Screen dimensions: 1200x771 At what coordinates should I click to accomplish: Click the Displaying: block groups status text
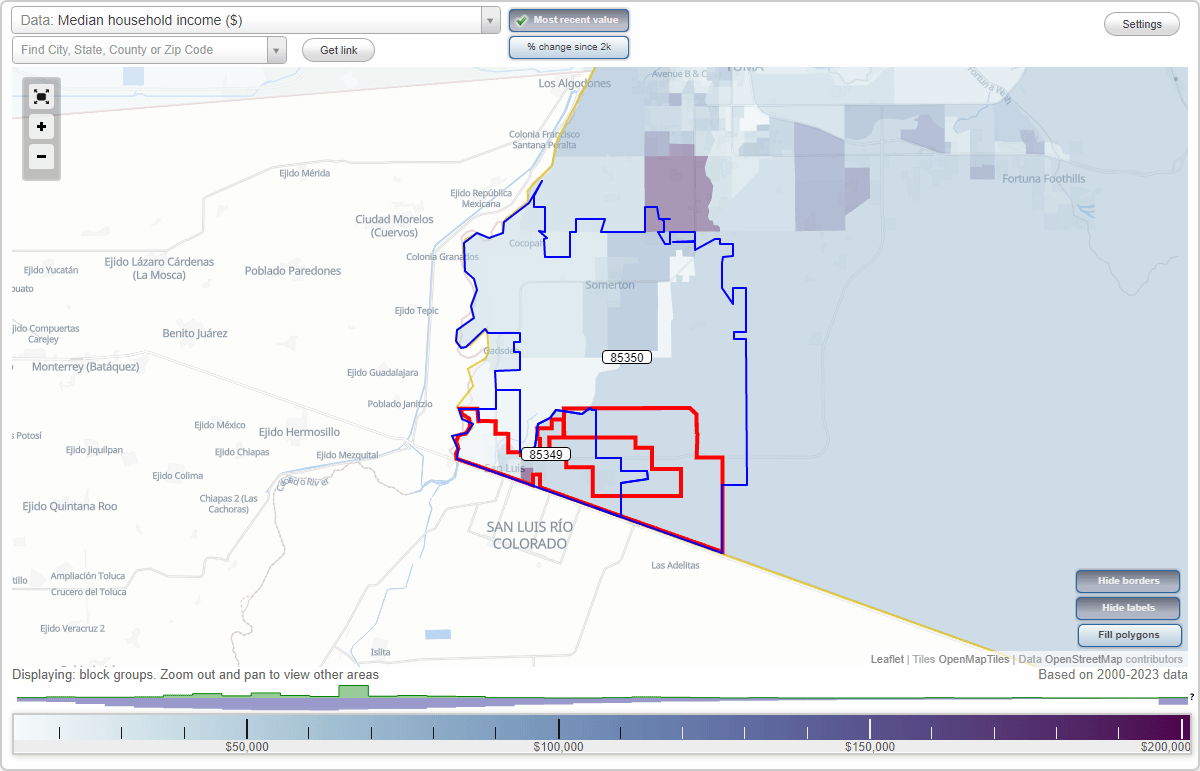[196, 675]
